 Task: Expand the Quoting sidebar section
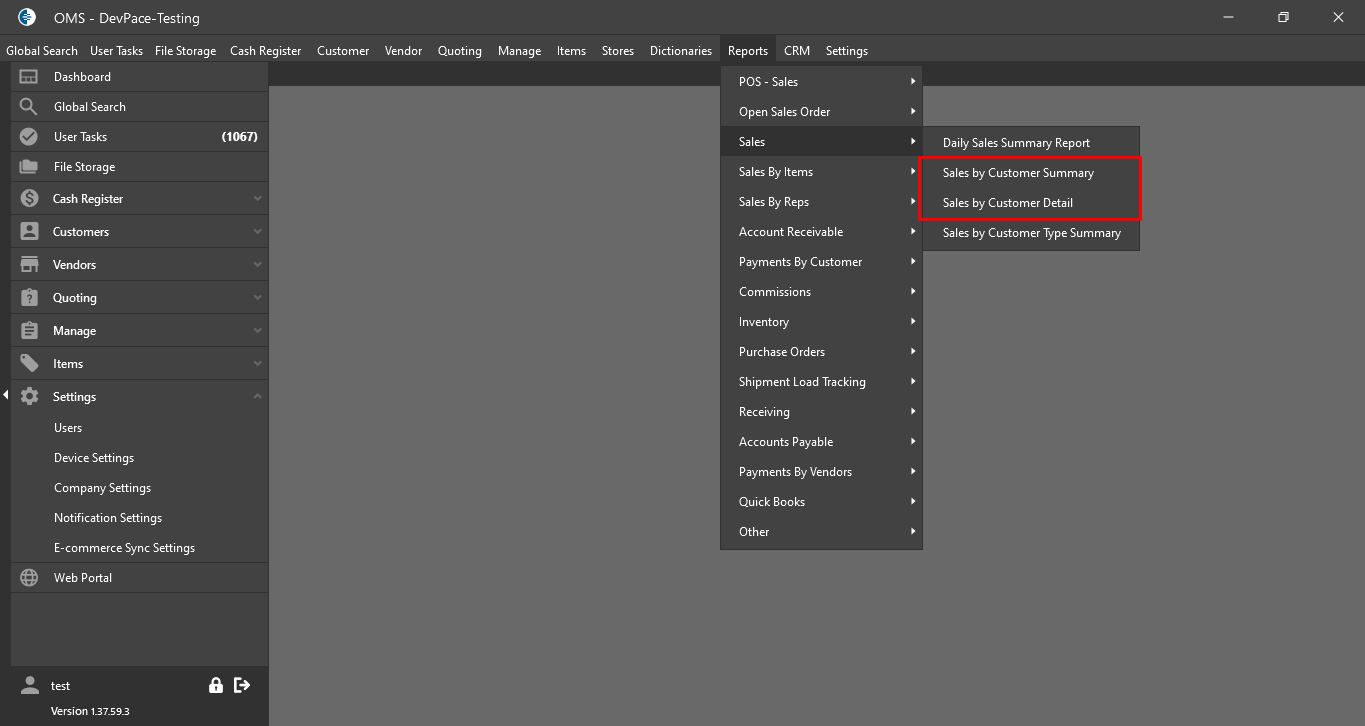[257, 298]
